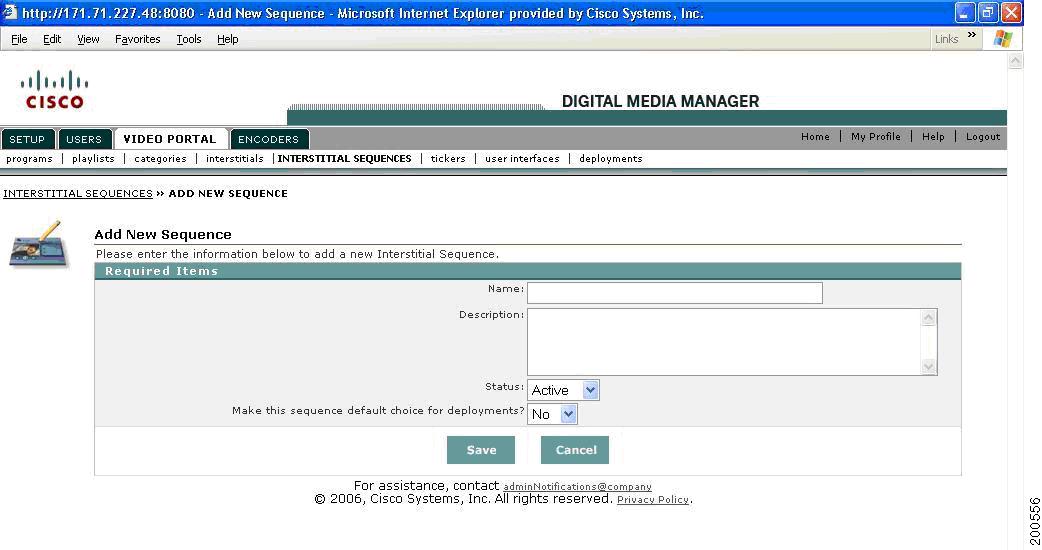Open the Edit menu

pos(52,39)
